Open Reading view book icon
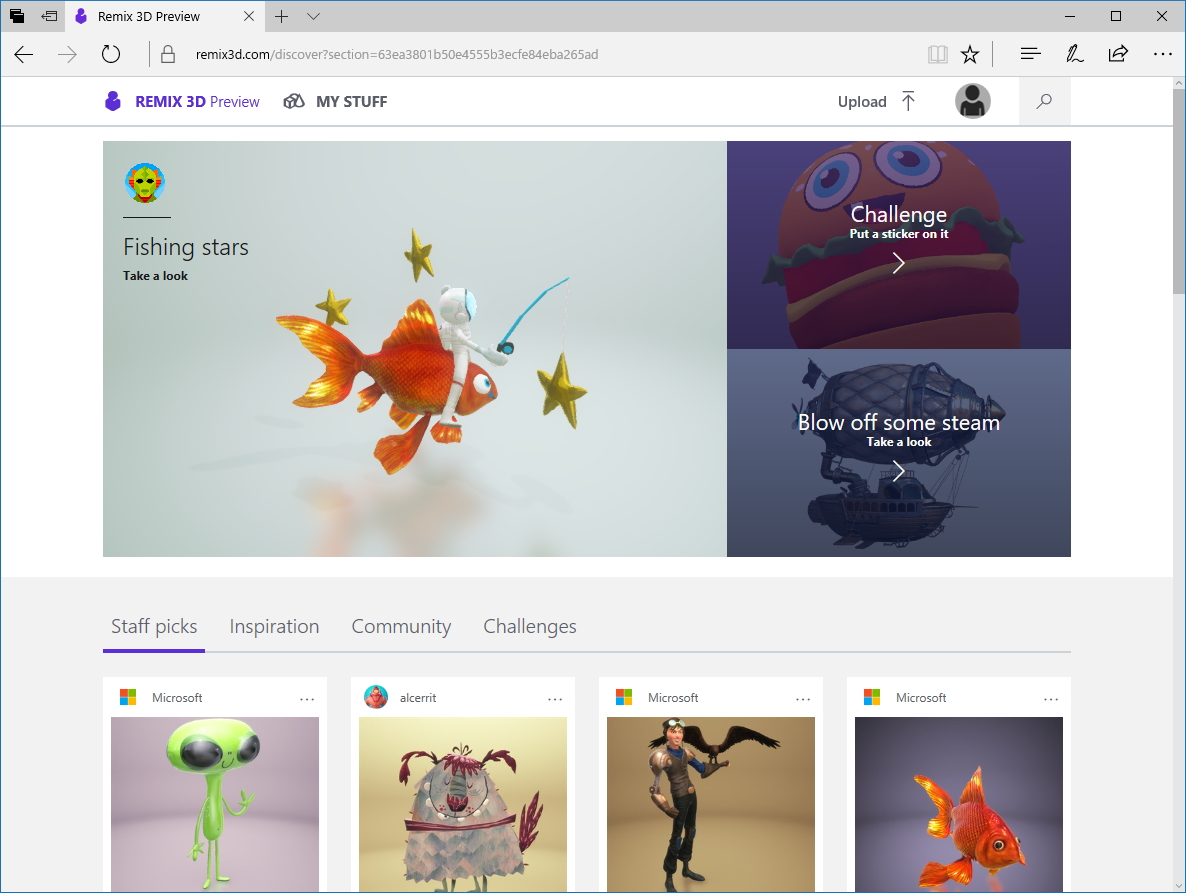1186x893 pixels. point(937,54)
